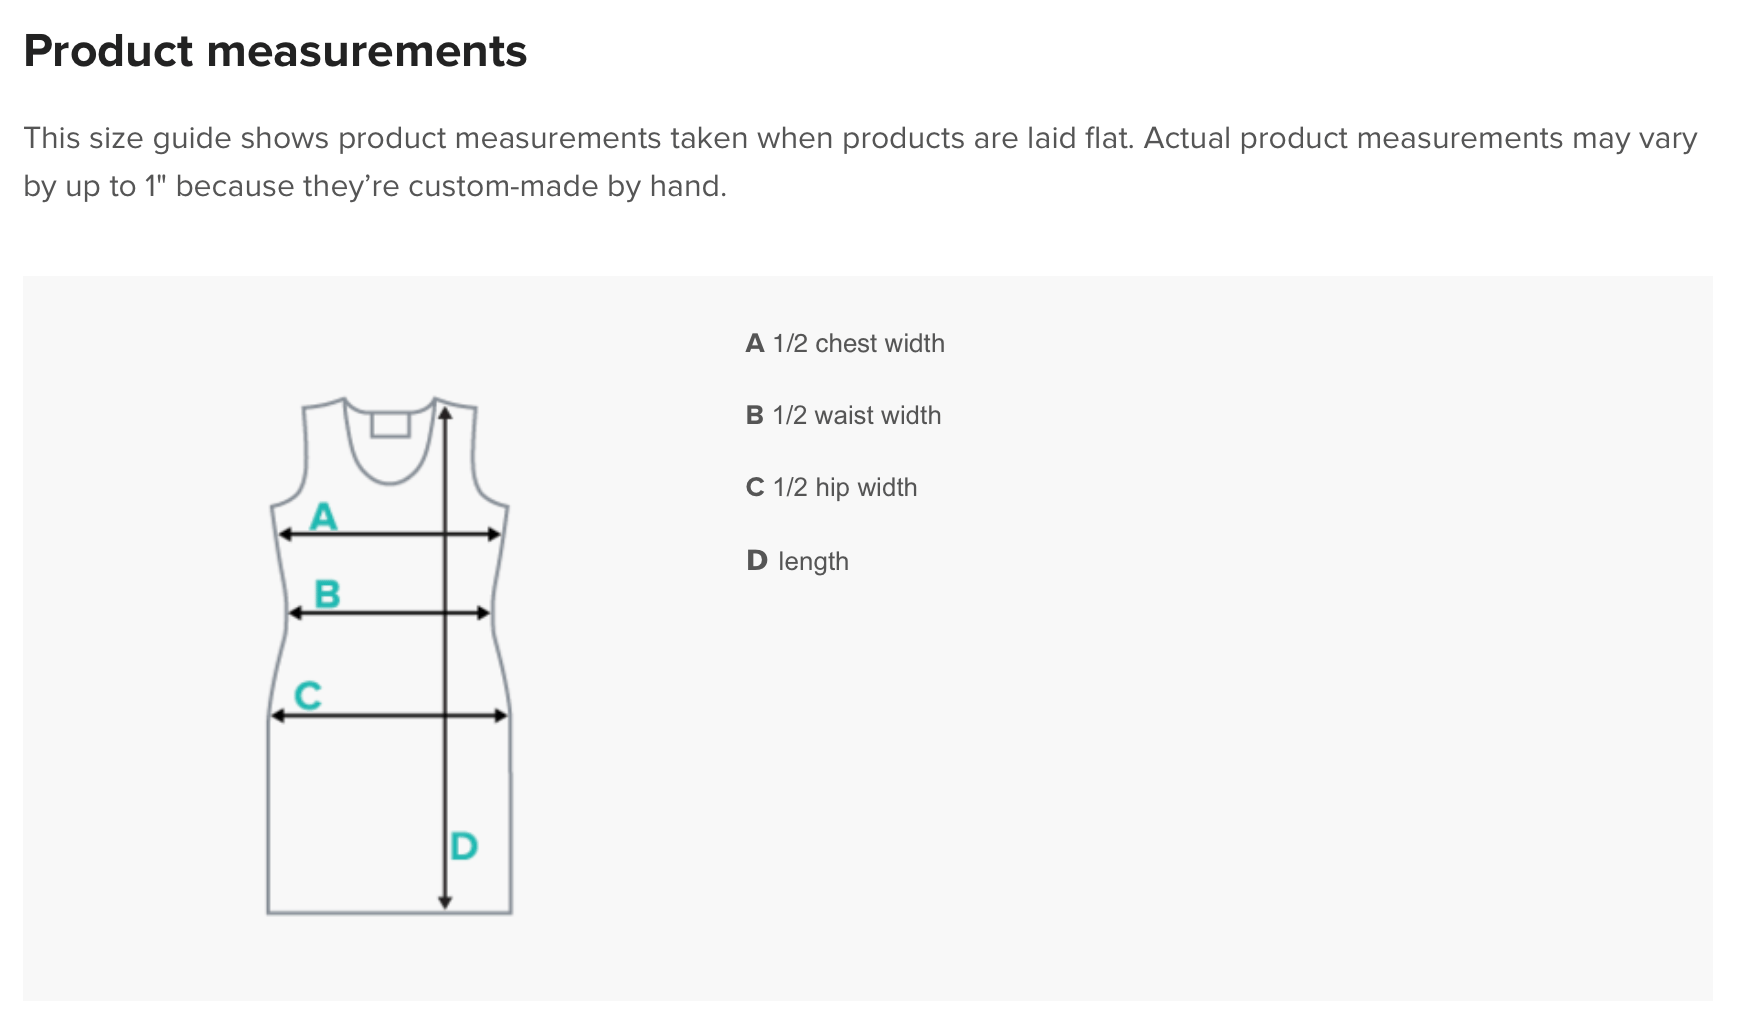1742x1034 pixels.
Task: Click the teal letter B on dress diagram
Action: coord(327,594)
